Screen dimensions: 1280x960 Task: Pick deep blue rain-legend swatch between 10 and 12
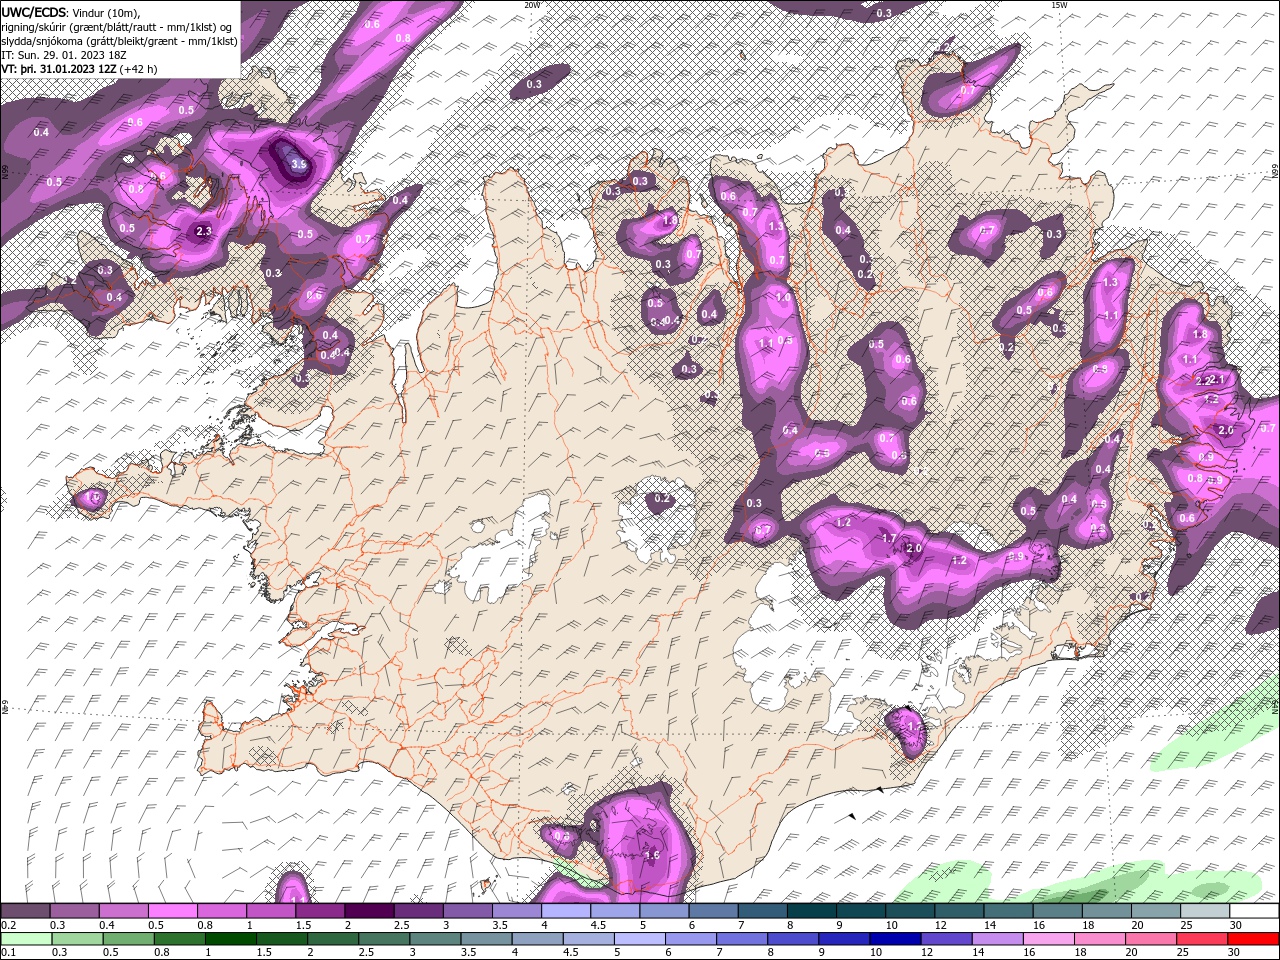pos(895,939)
